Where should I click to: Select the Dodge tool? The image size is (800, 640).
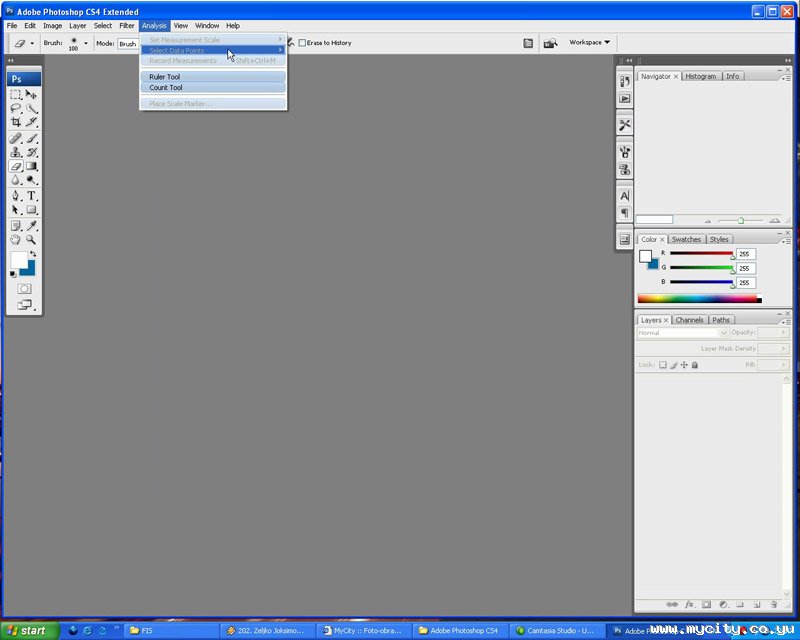(x=32, y=180)
